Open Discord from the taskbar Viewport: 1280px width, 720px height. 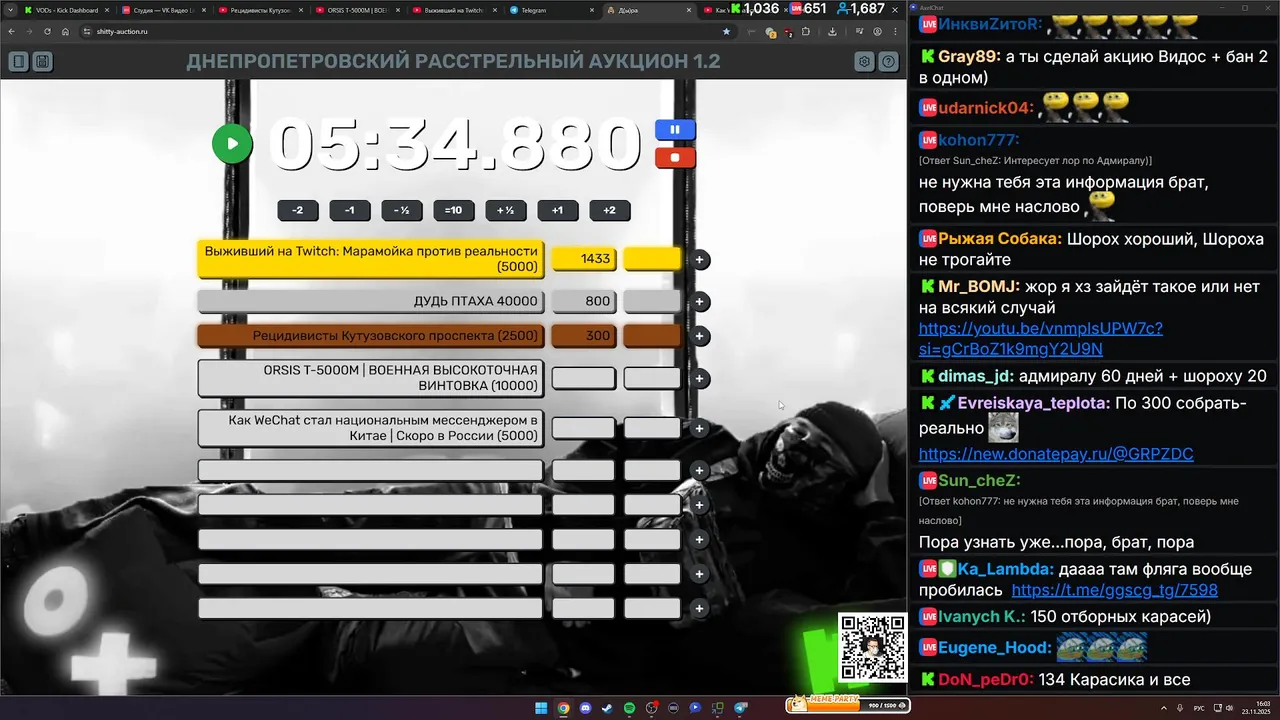coord(586,708)
